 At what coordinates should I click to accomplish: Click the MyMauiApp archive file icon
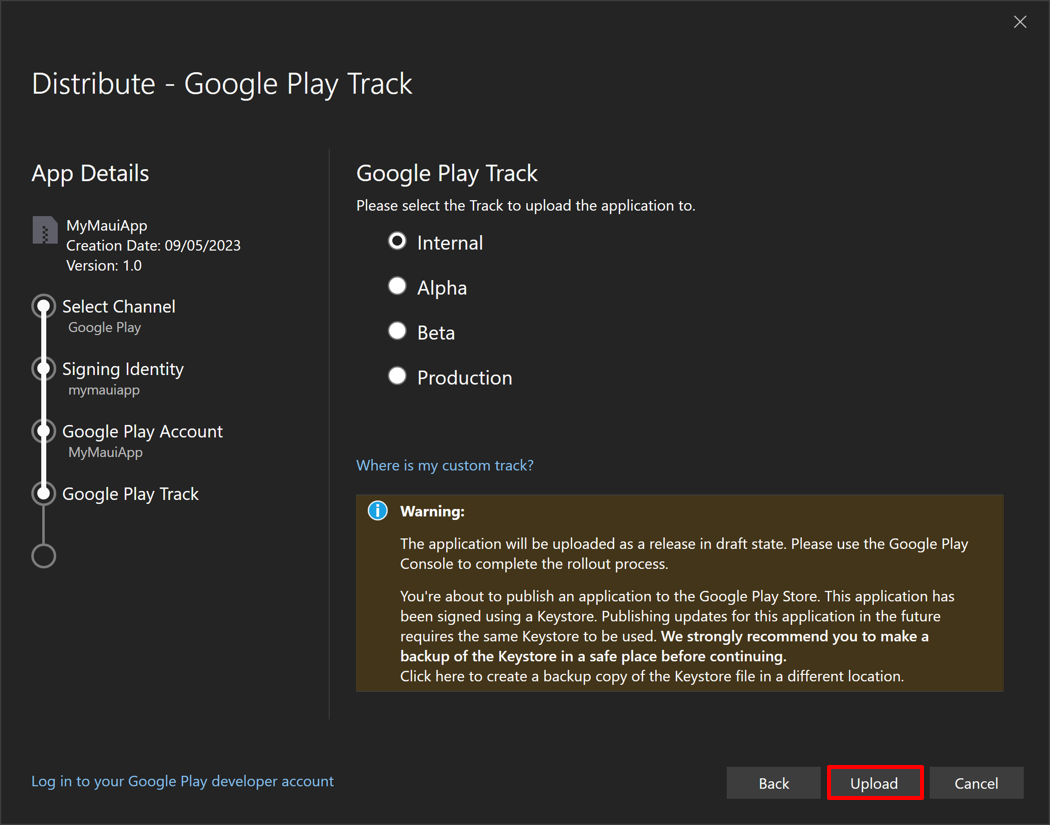(44, 230)
